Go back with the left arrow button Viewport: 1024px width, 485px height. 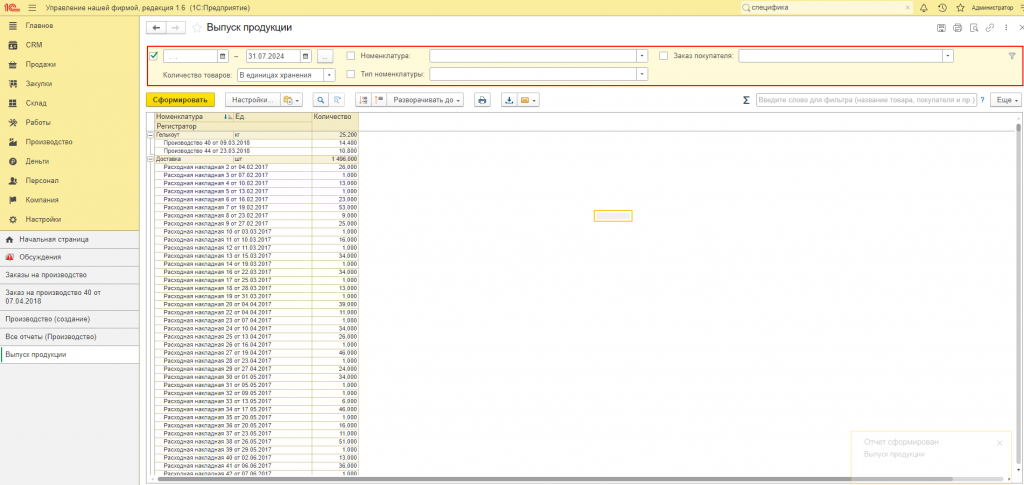[156, 27]
